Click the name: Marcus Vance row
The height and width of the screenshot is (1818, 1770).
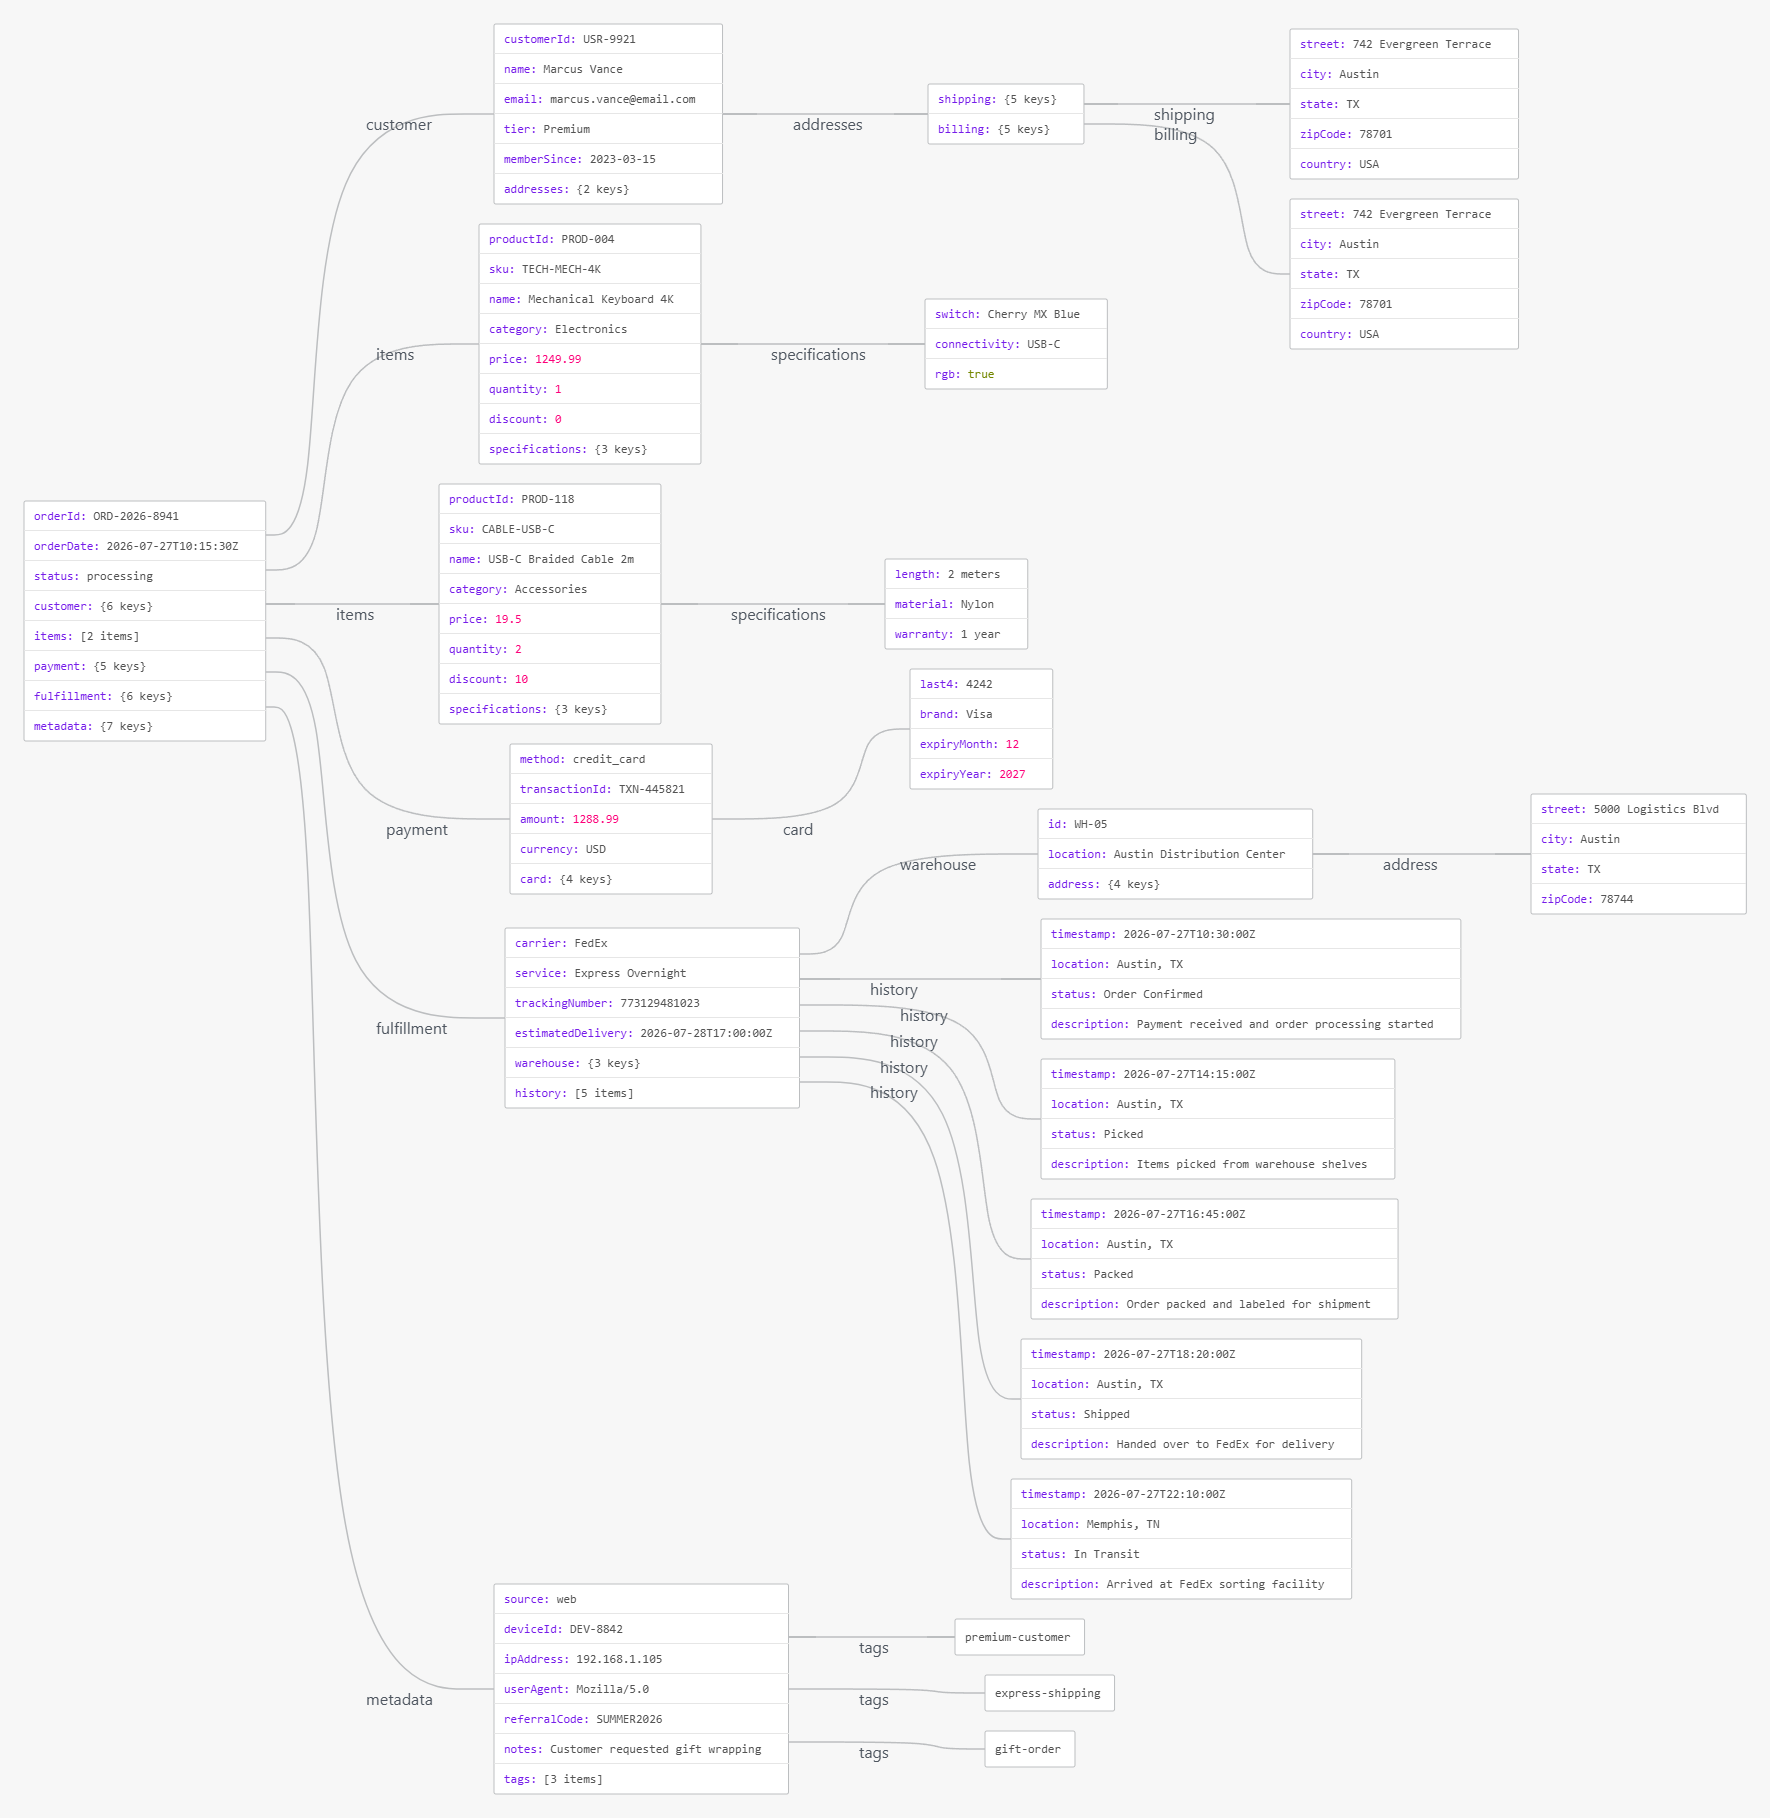coord(608,69)
